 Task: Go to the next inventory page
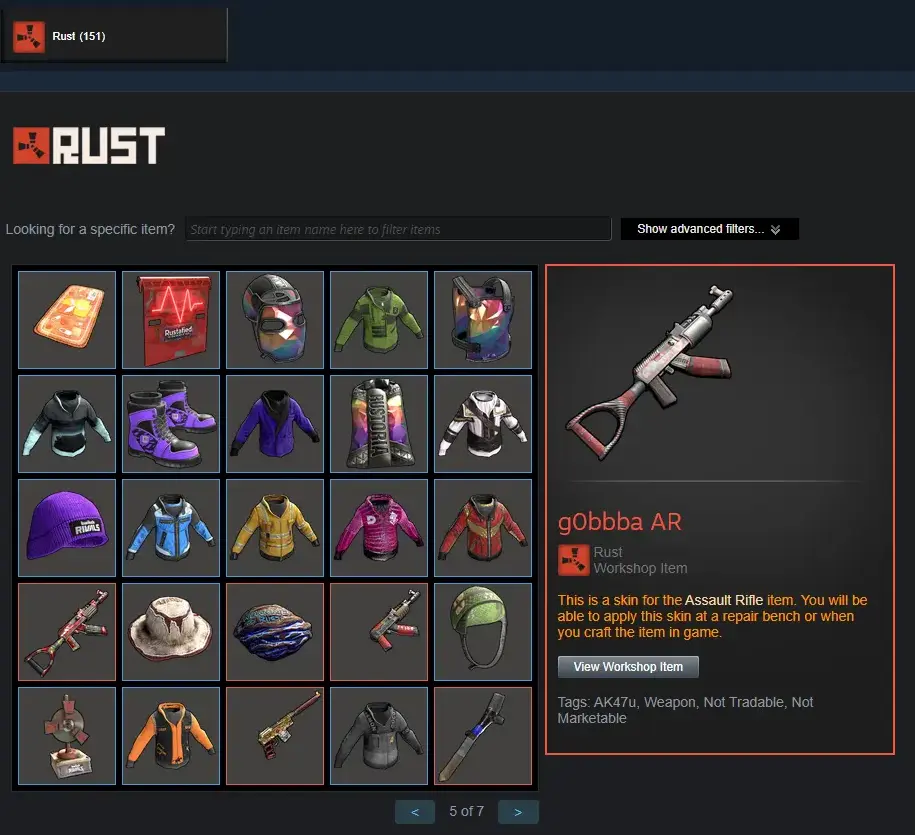click(x=518, y=812)
